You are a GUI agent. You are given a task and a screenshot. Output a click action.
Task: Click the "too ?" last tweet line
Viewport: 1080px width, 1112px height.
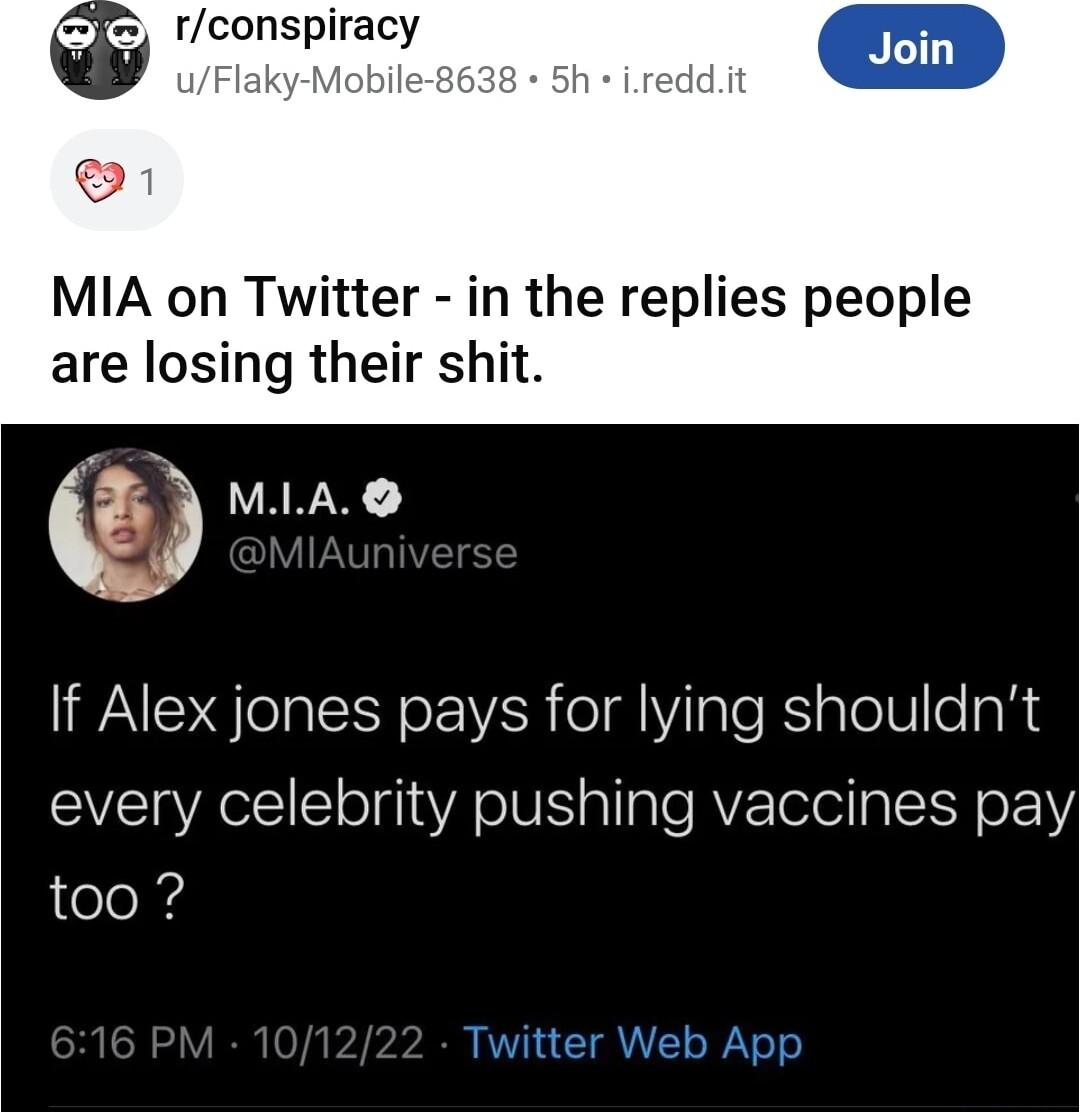(115, 897)
